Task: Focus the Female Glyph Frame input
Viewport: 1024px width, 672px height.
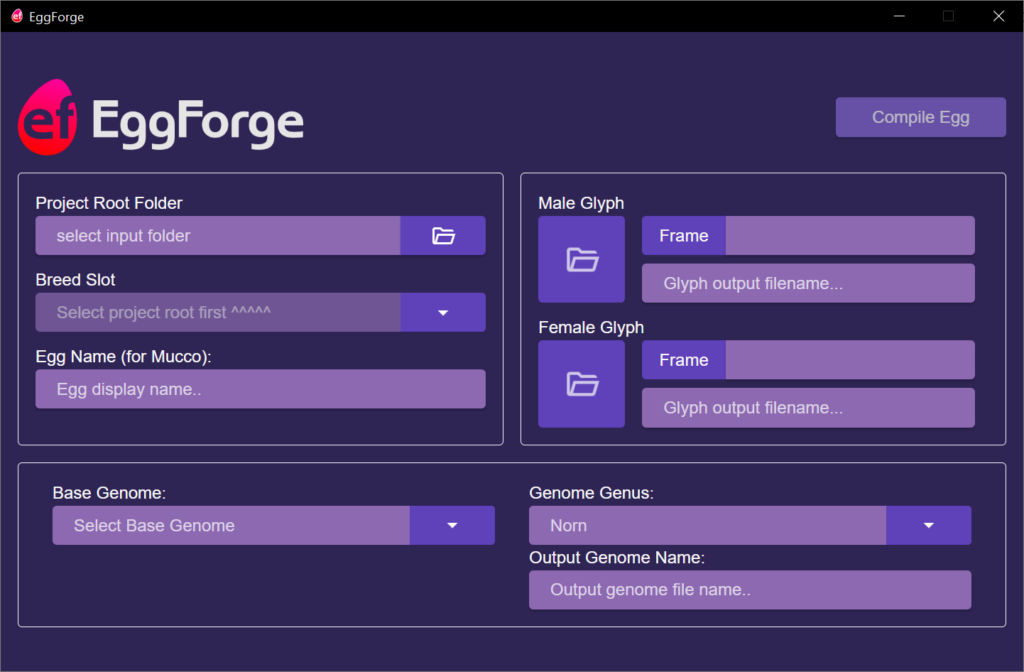Action: coord(850,360)
